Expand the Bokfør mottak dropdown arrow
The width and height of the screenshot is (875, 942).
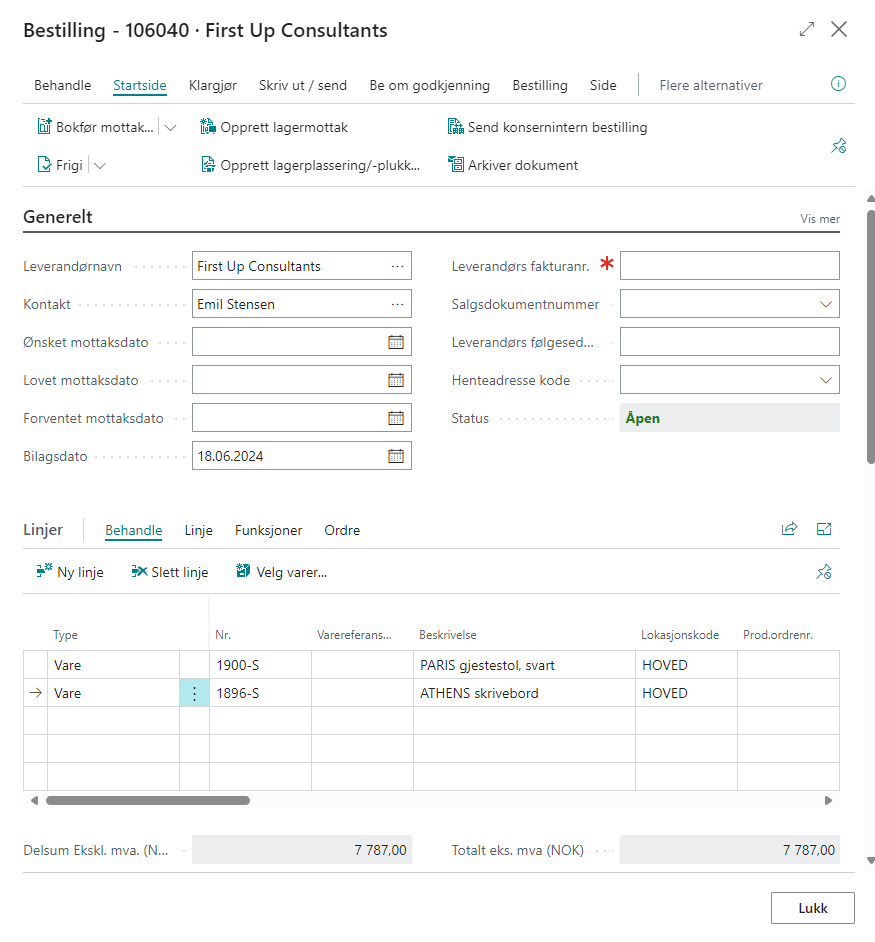[169, 127]
